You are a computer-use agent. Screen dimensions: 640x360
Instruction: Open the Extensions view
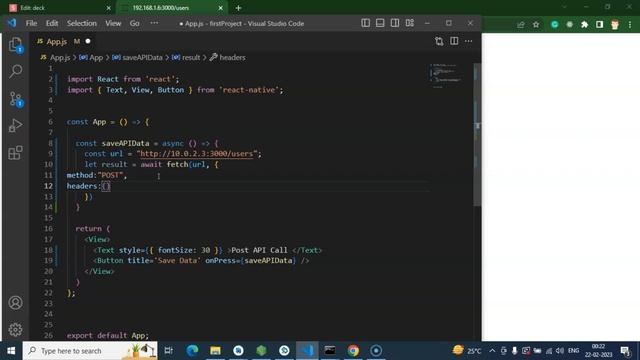click(x=16, y=153)
